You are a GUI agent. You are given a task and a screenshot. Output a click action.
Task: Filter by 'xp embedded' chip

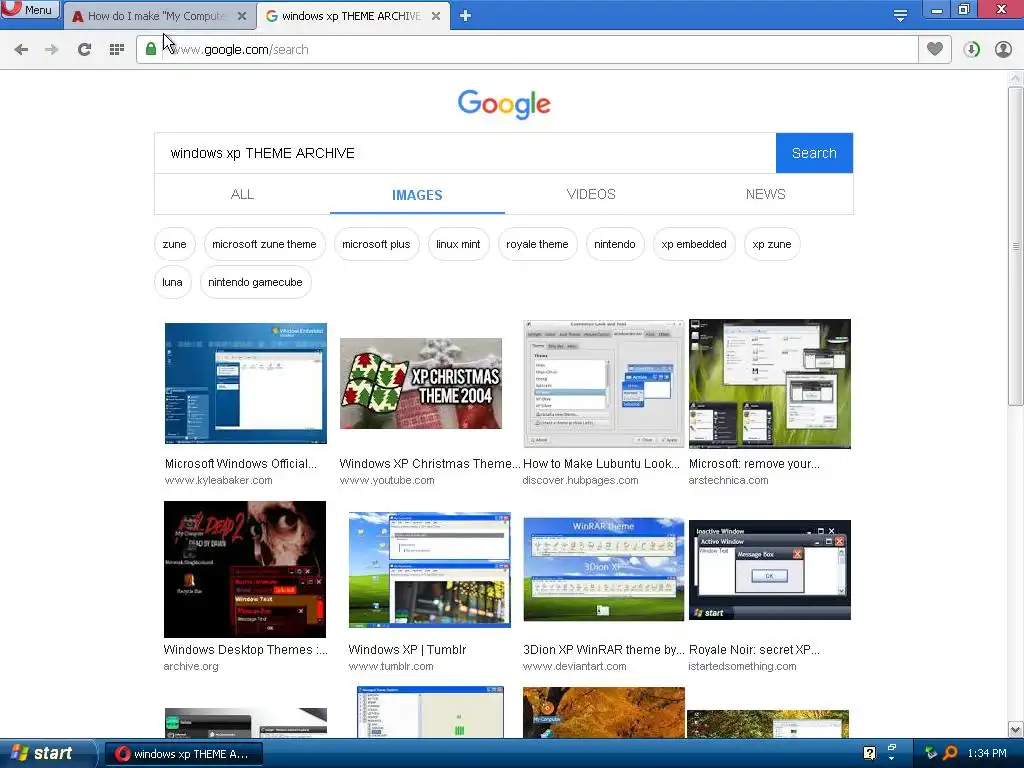tap(694, 244)
